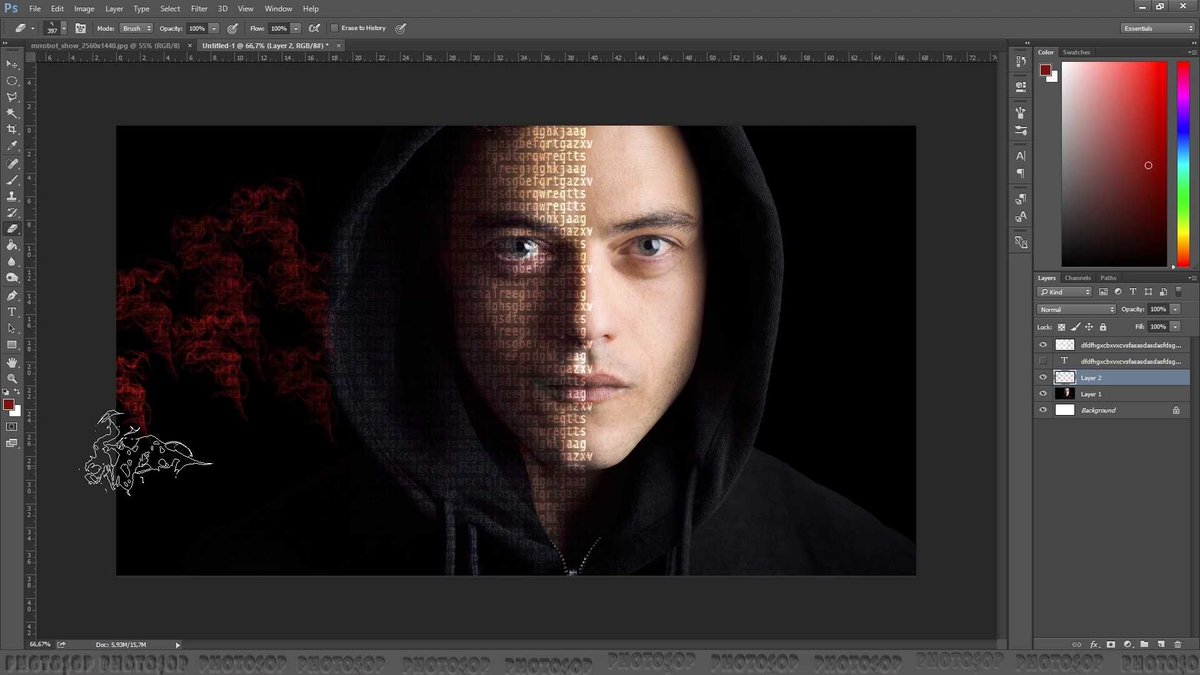The height and width of the screenshot is (675, 1200).
Task: Select the Path Selection tool
Action: pos(12,328)
